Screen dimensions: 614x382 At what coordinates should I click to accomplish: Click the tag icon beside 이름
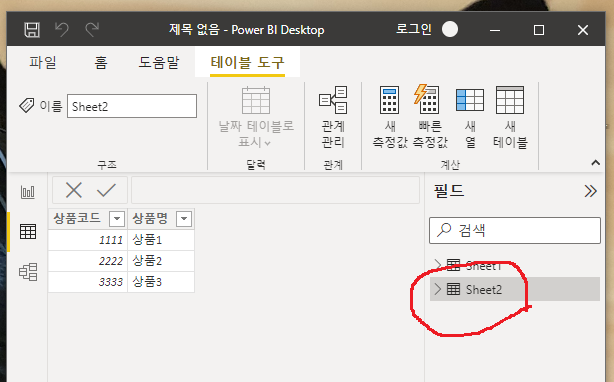click(x=27, y=106)
